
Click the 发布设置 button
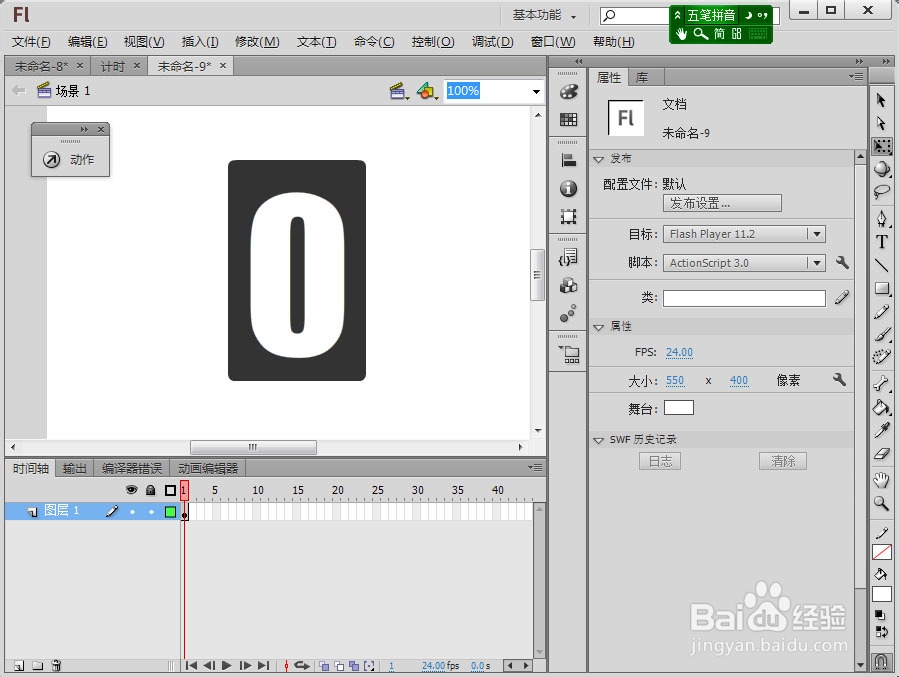click(720, 203)
